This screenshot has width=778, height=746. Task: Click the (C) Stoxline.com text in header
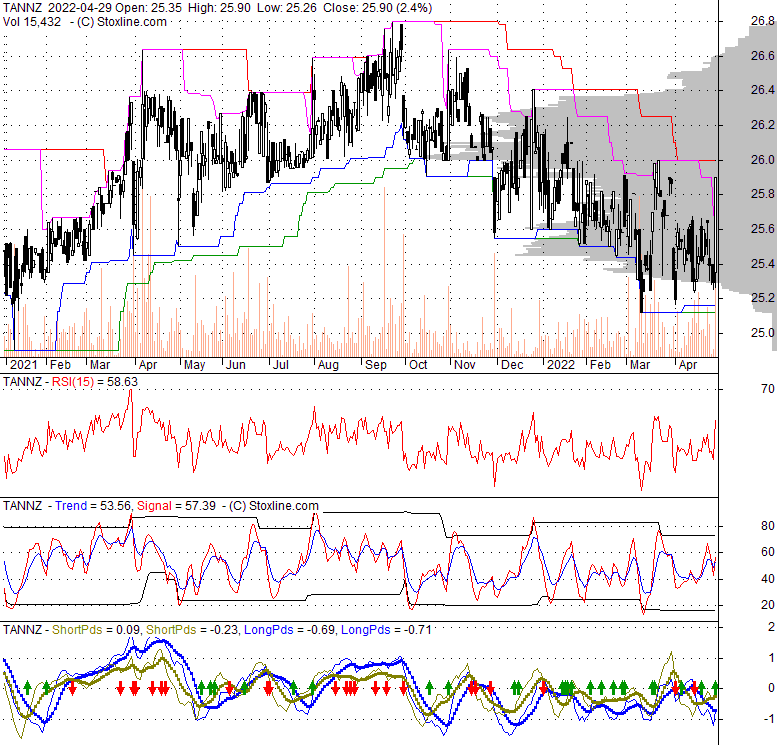tap(122, 22)
